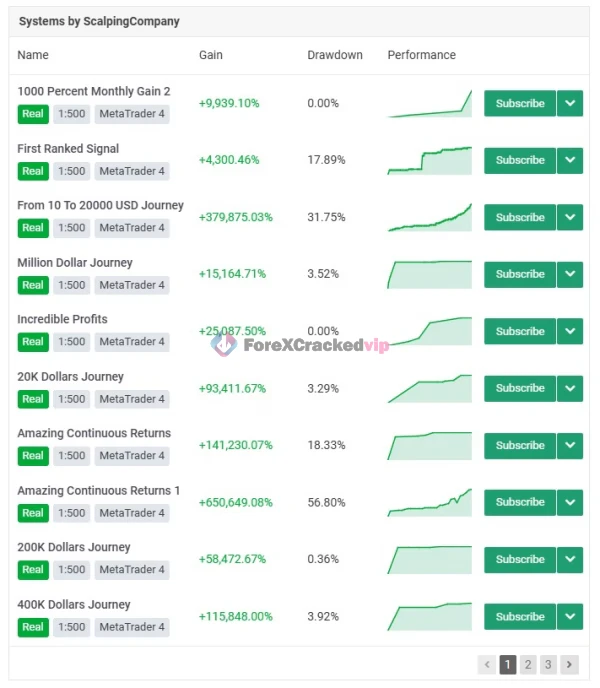Subscribe to 200K Dollars Journey system
The image size is (600, 688).
(520, 559)
